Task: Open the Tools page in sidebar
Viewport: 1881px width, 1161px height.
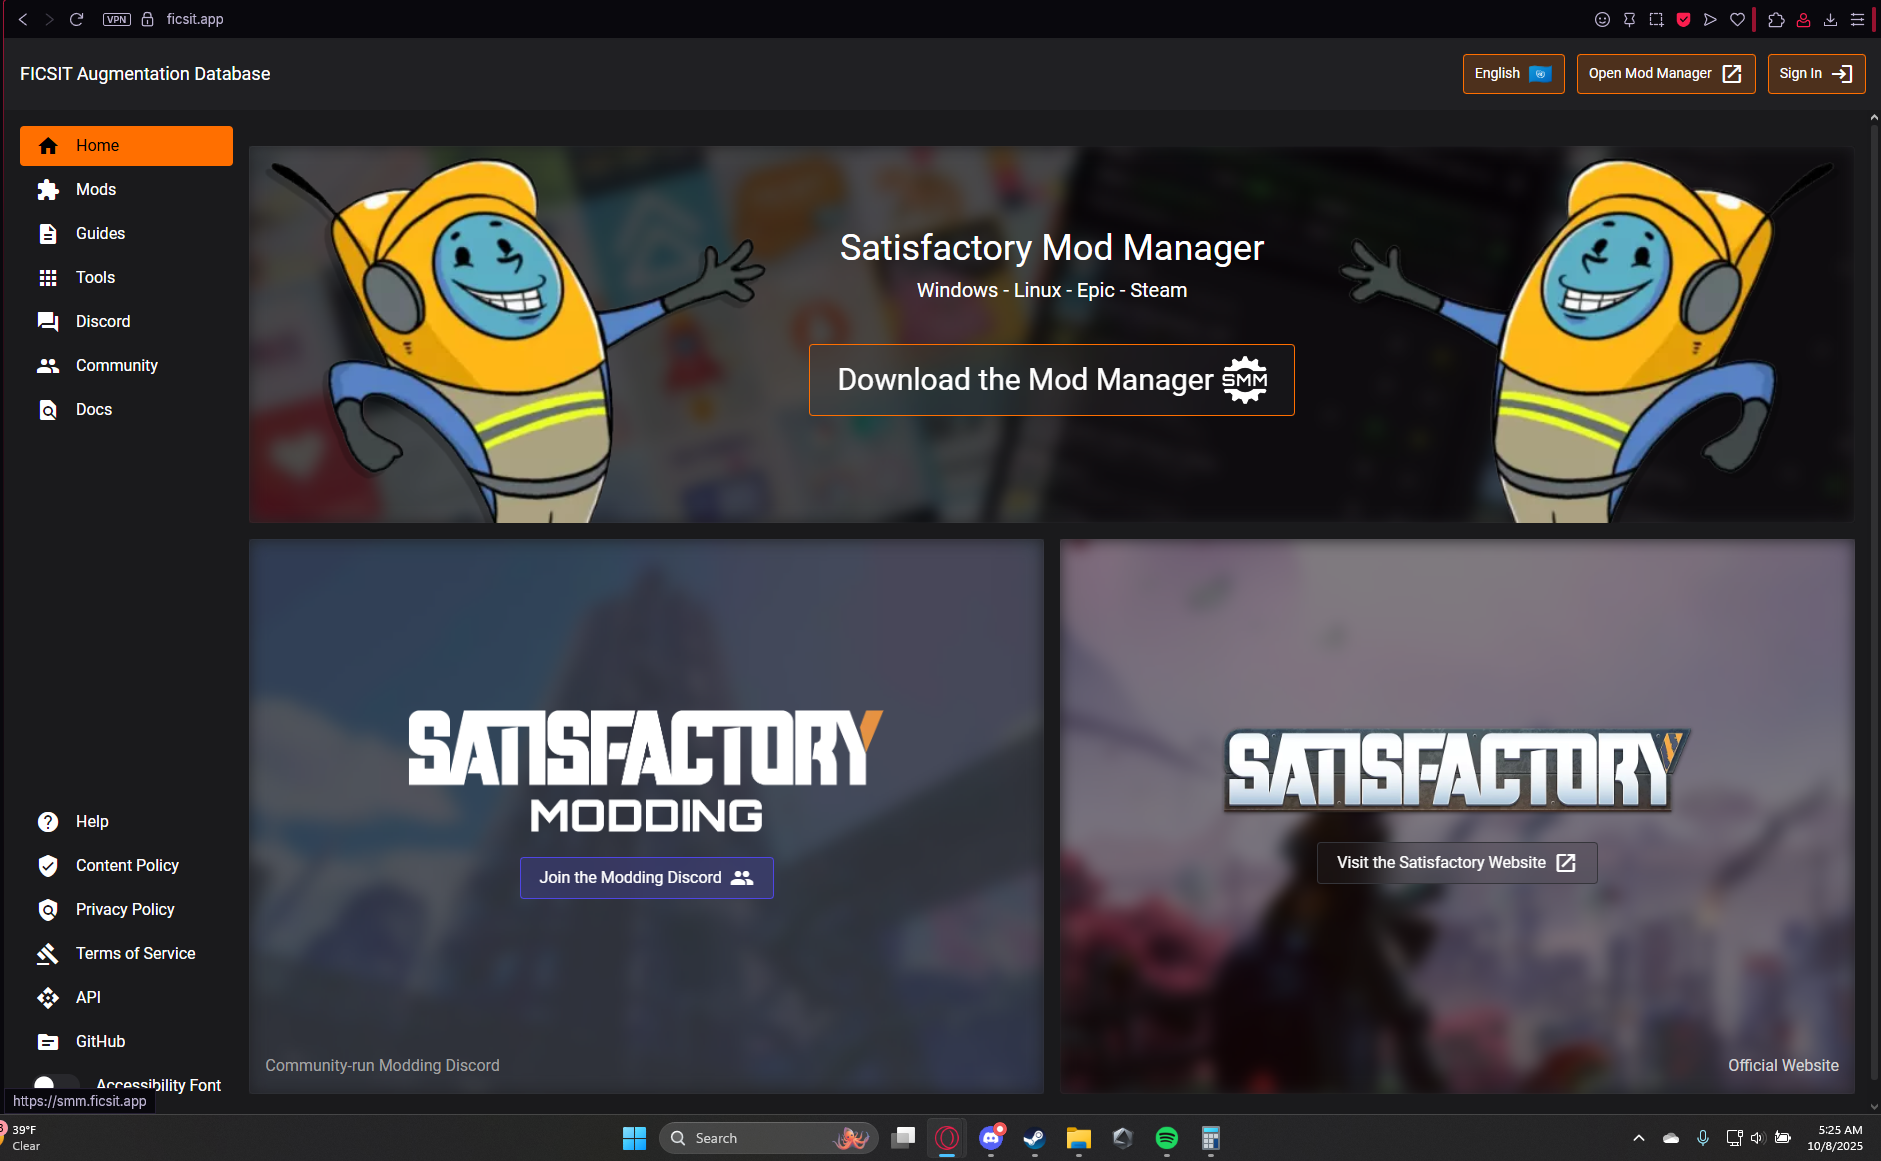Action: [126, 278]
